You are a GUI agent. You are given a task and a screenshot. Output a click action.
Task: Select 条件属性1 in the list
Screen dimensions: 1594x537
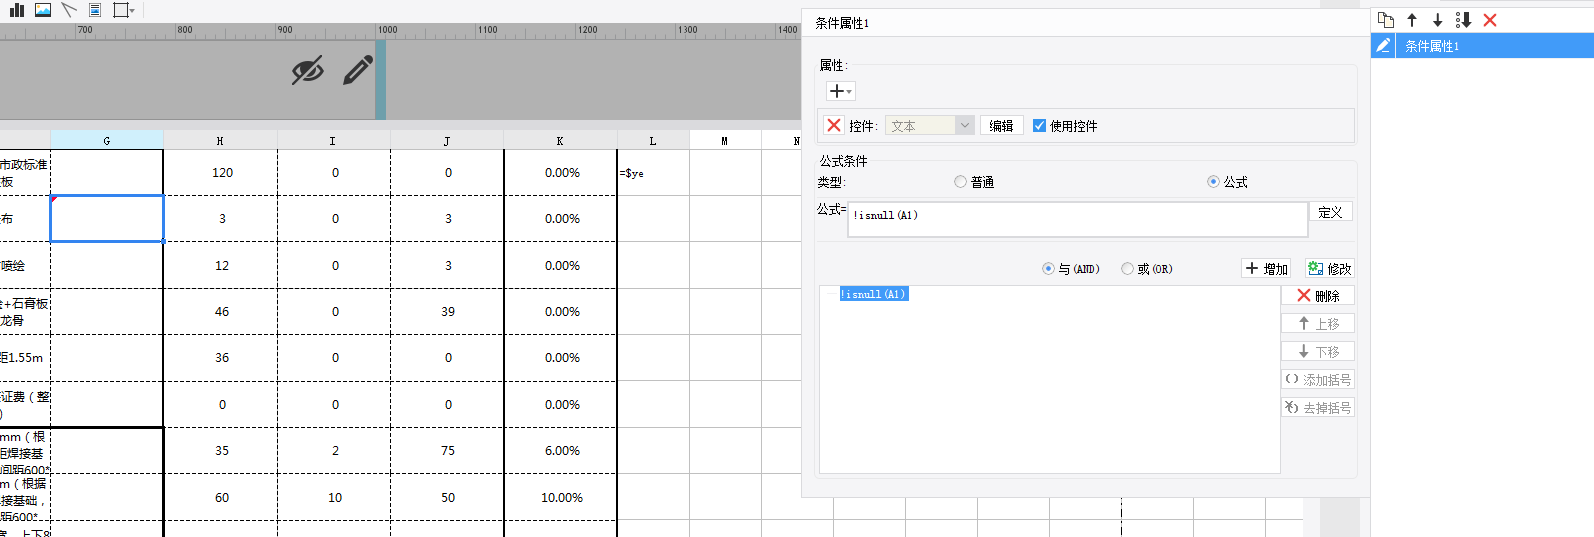pos(1432,46)
